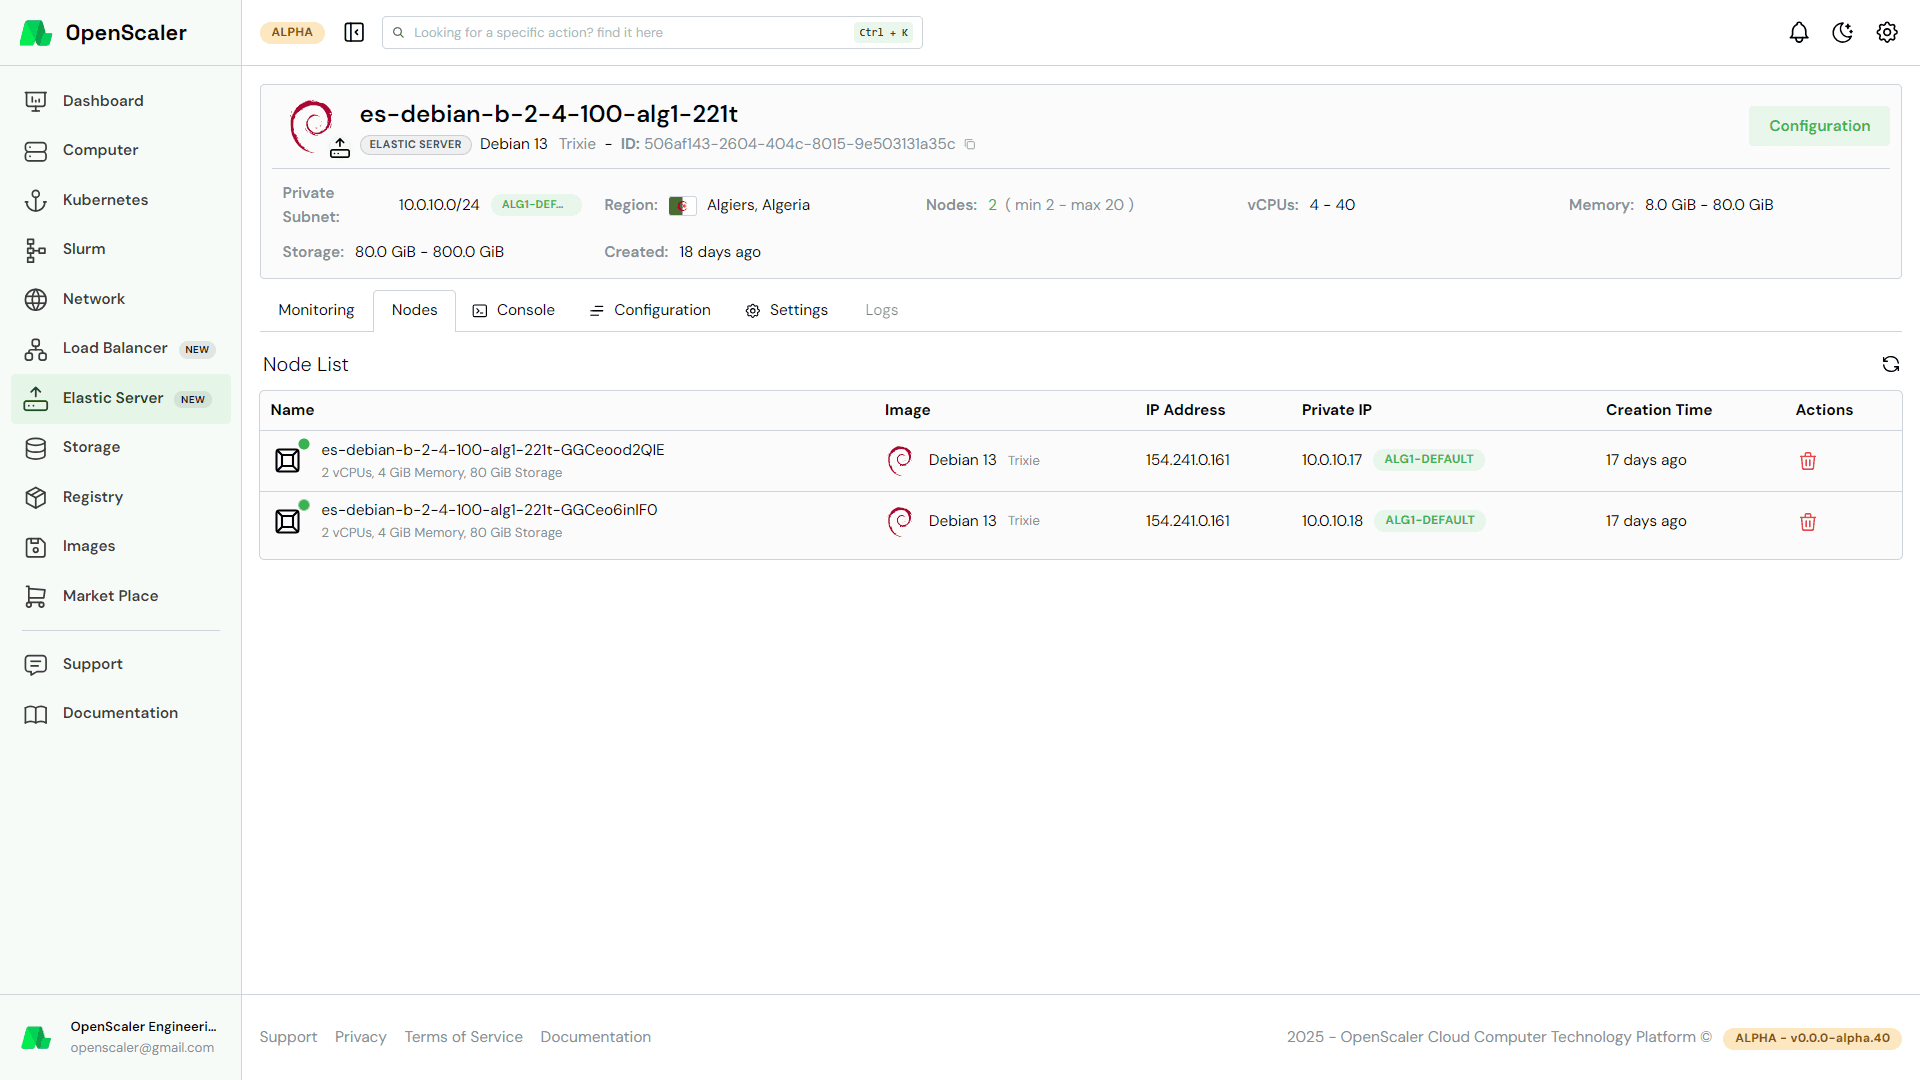Screen dimensions: 1920x1080
Task: Delete node ending in GGCeo6inlFO
Action: coord(1808,522)
